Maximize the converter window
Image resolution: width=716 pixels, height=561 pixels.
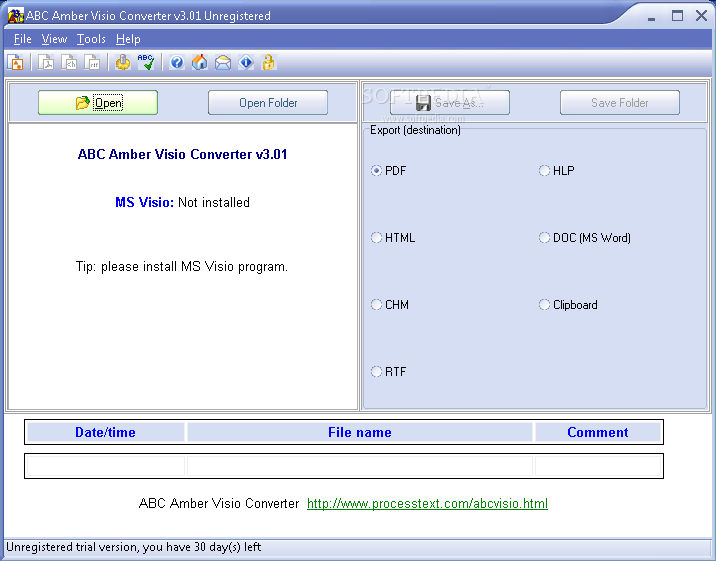[x=677, y=16]
